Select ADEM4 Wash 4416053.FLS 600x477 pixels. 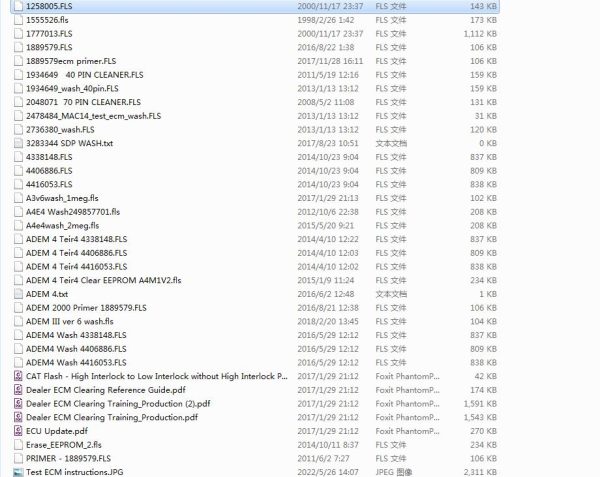click(76, 363)
